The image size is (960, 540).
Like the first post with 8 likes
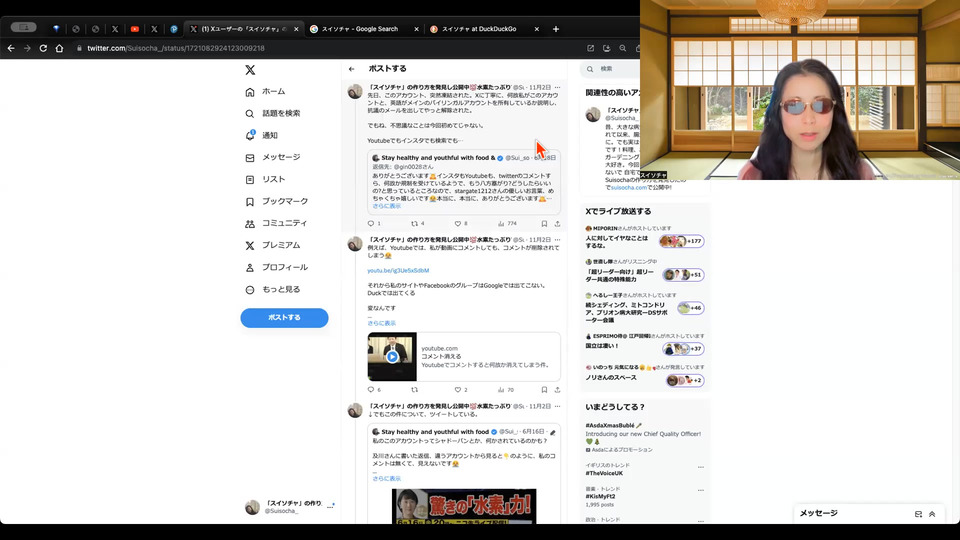coord(458,223)
